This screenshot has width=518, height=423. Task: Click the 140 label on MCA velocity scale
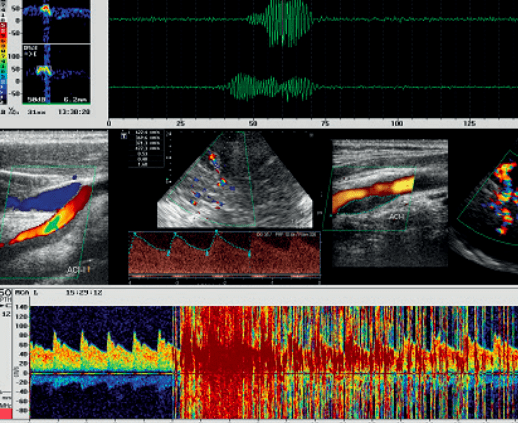(x=21, y=307)
